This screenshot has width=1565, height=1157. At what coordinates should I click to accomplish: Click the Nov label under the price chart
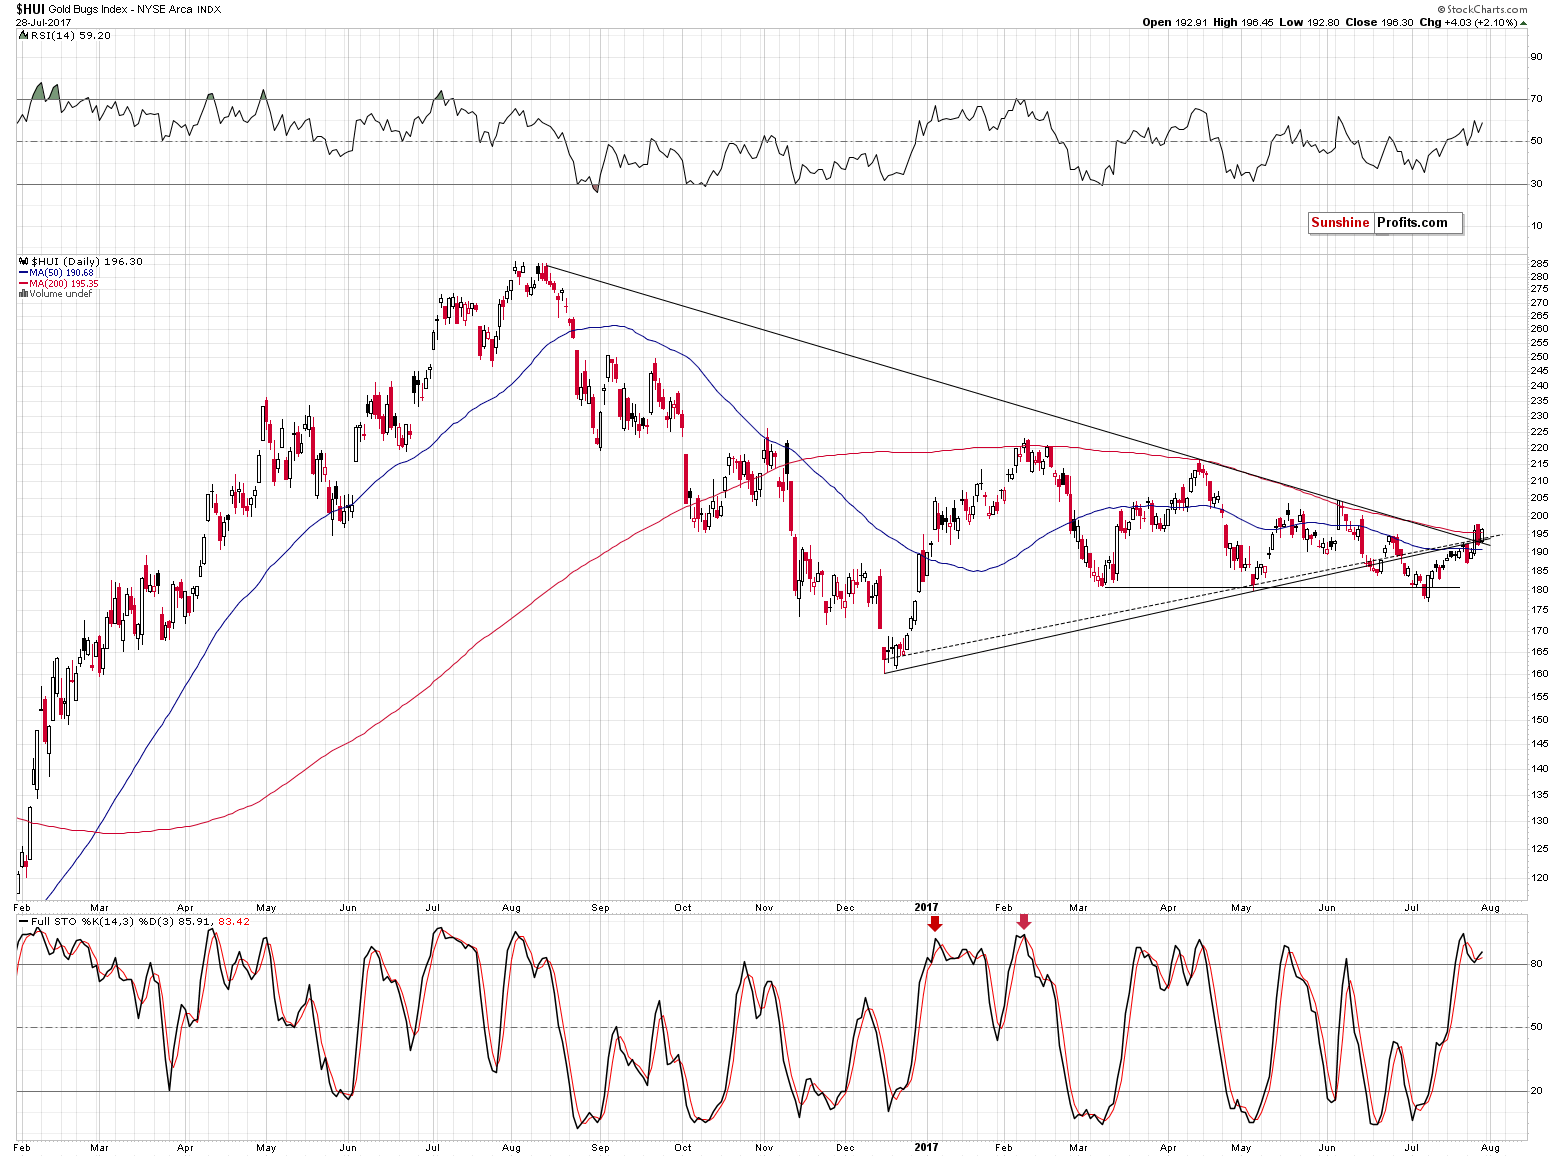(764, 908)
